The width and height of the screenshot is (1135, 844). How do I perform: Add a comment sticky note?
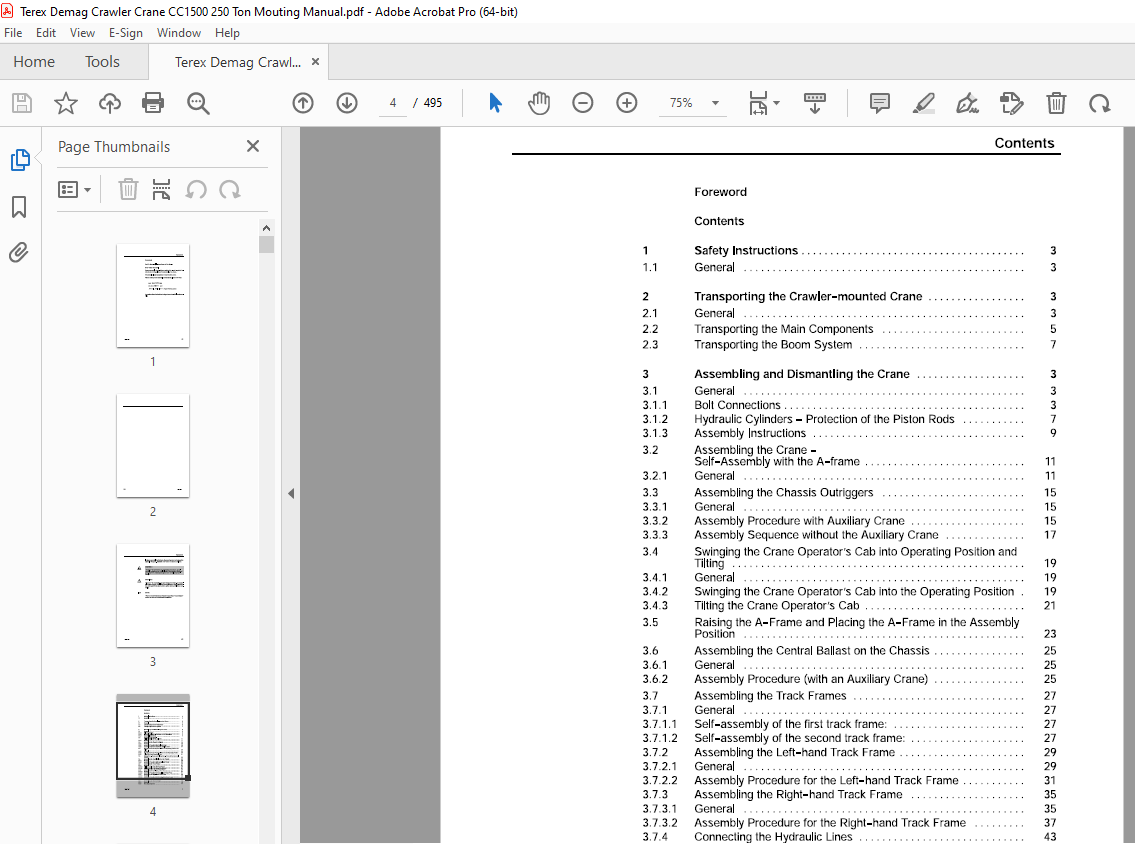pos(879,104)
